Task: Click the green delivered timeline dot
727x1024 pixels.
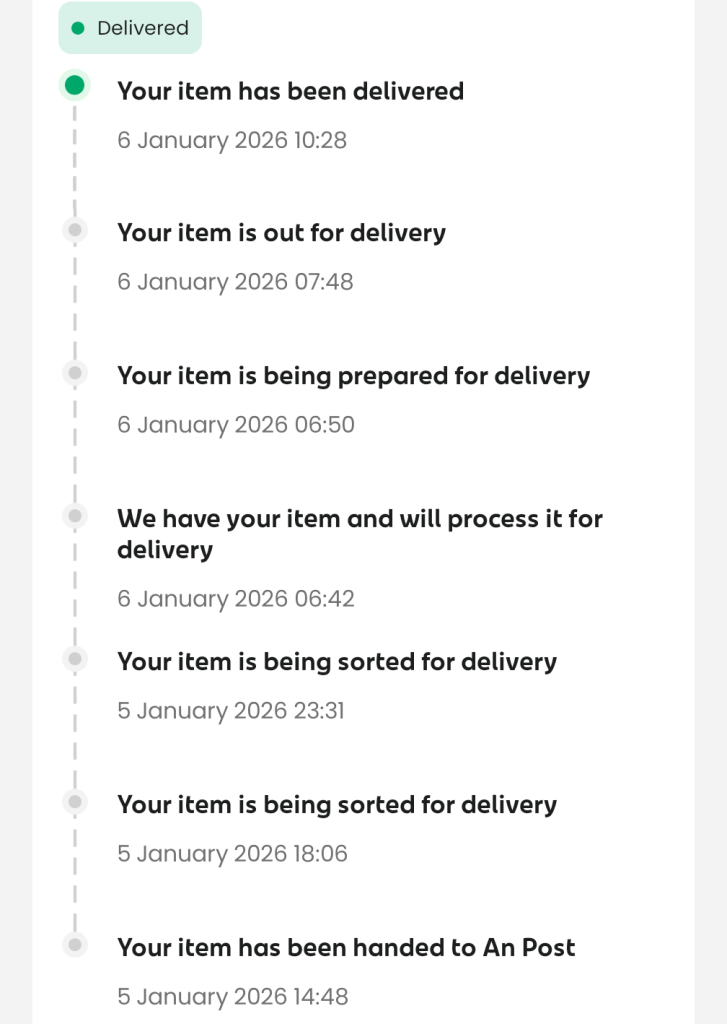Action: (x=74, y=86)
